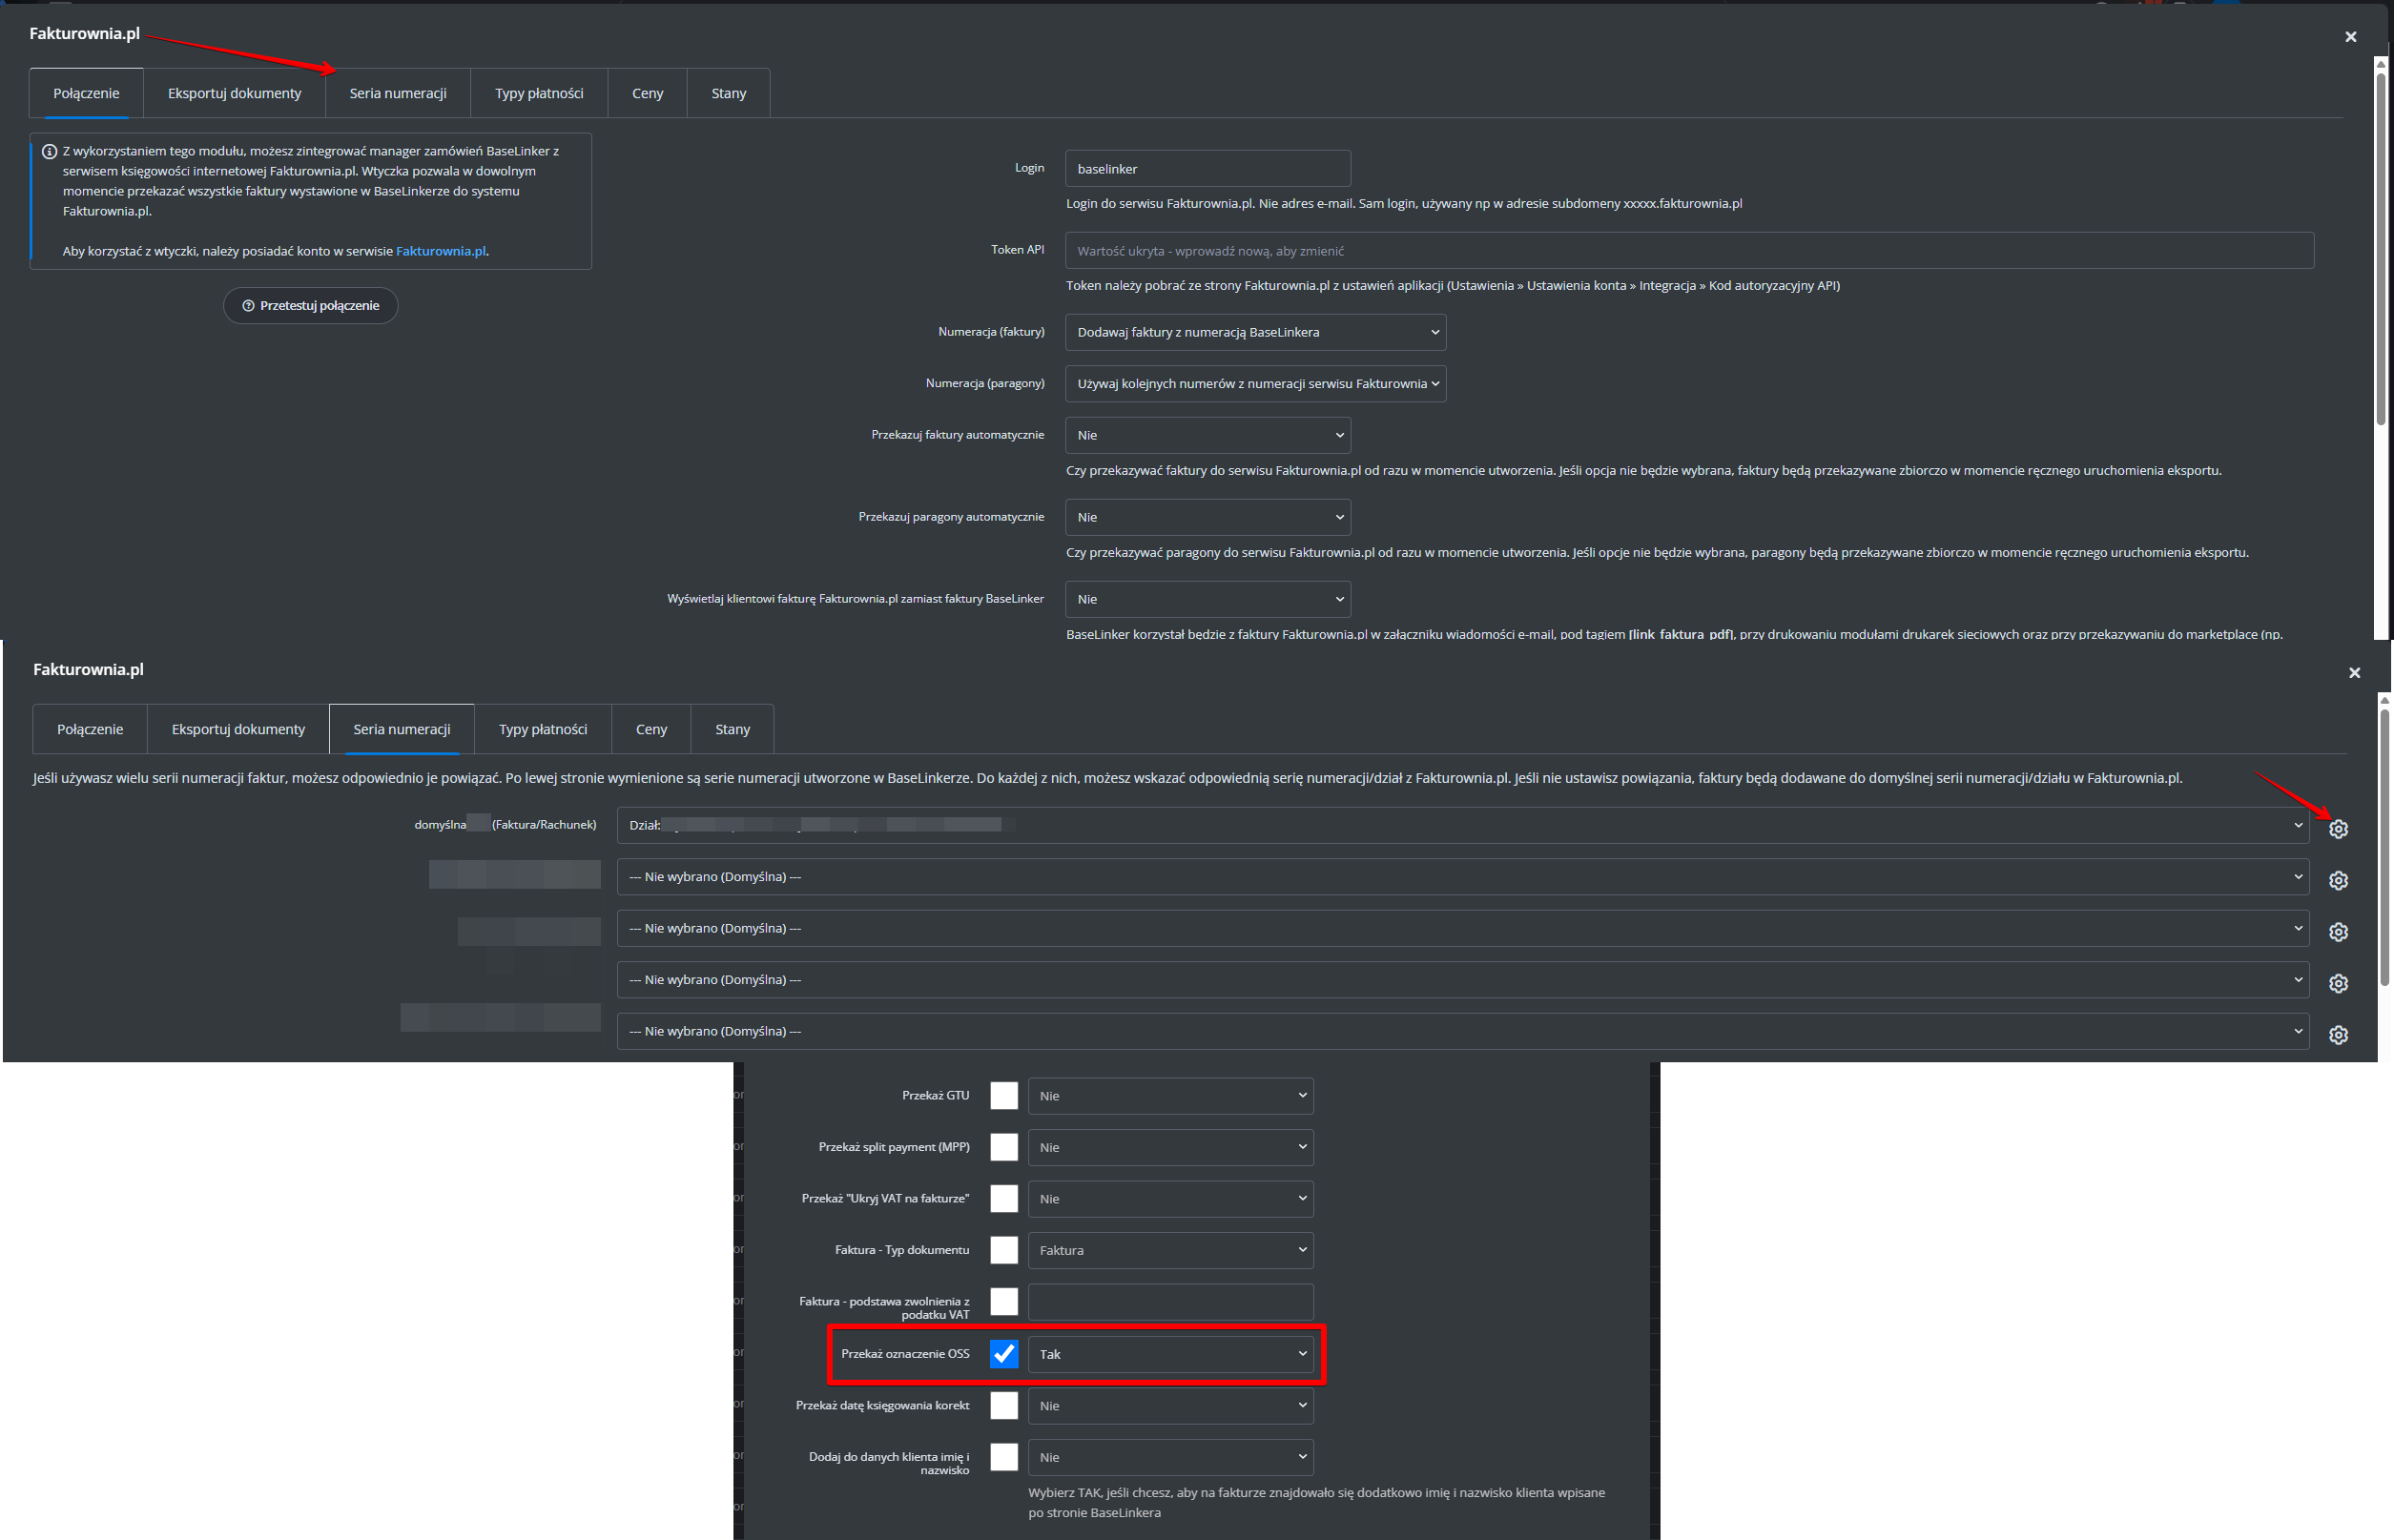
Task: Click the Token API input field
Action: tap(1688, 251)
